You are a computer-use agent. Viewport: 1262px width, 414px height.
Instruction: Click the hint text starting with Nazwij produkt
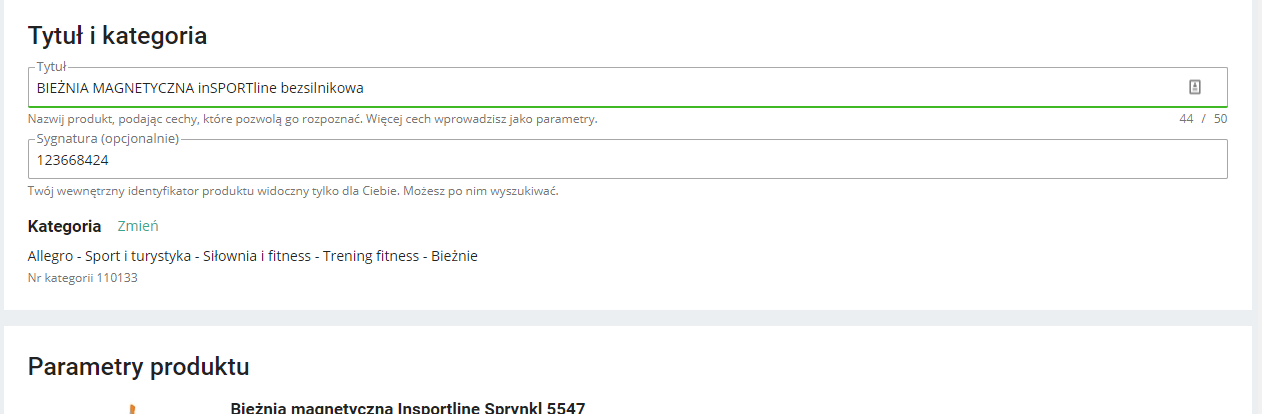click(312, 119)
